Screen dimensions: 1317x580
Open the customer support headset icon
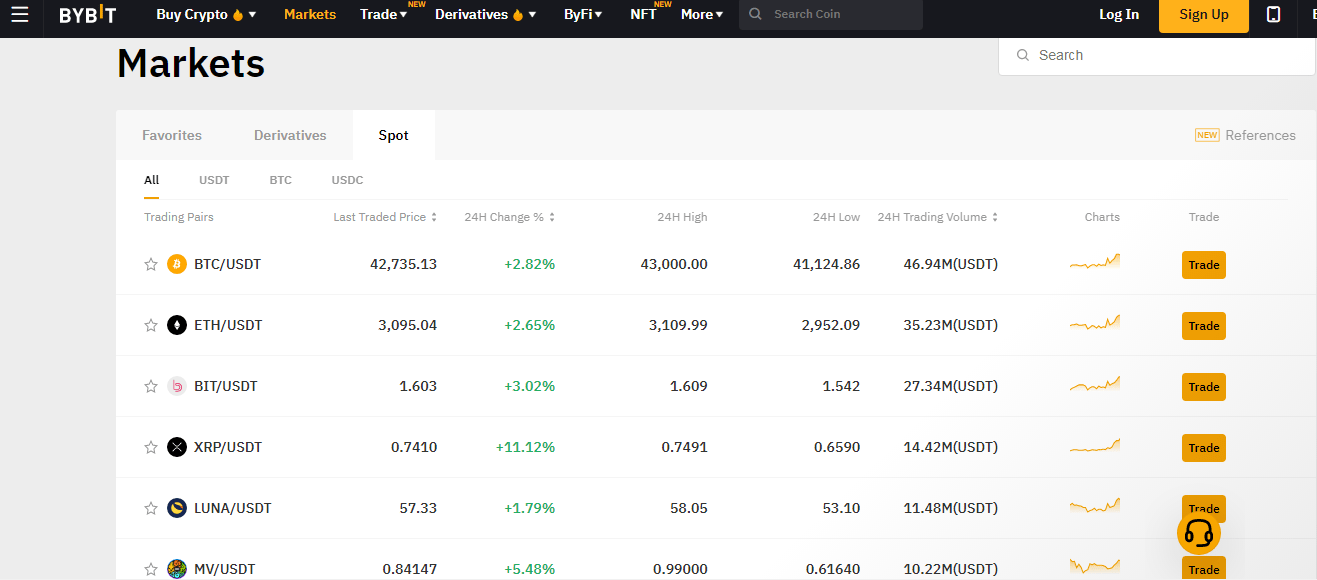pyautogui.click(x=1198, y=534)
